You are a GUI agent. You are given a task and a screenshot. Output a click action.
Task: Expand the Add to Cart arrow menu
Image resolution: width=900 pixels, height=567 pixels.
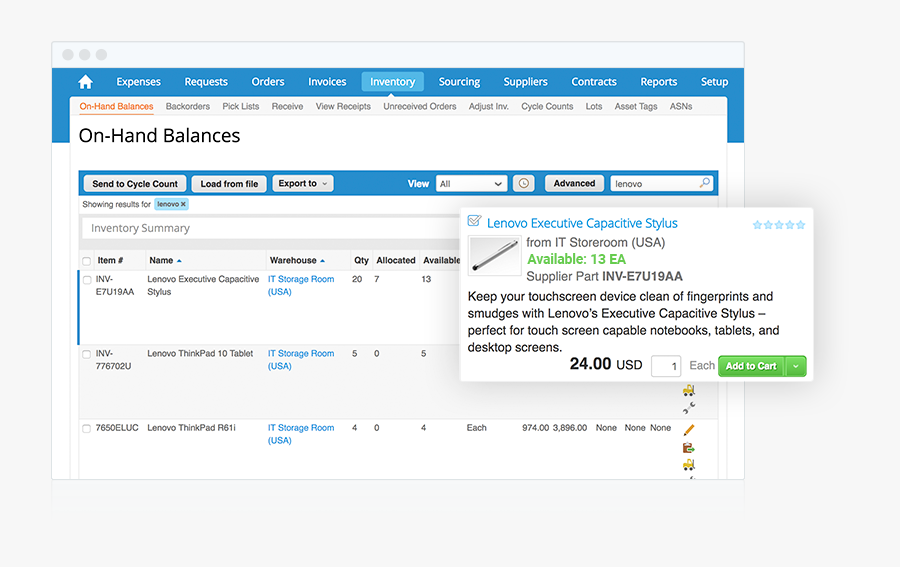[796, 366]
